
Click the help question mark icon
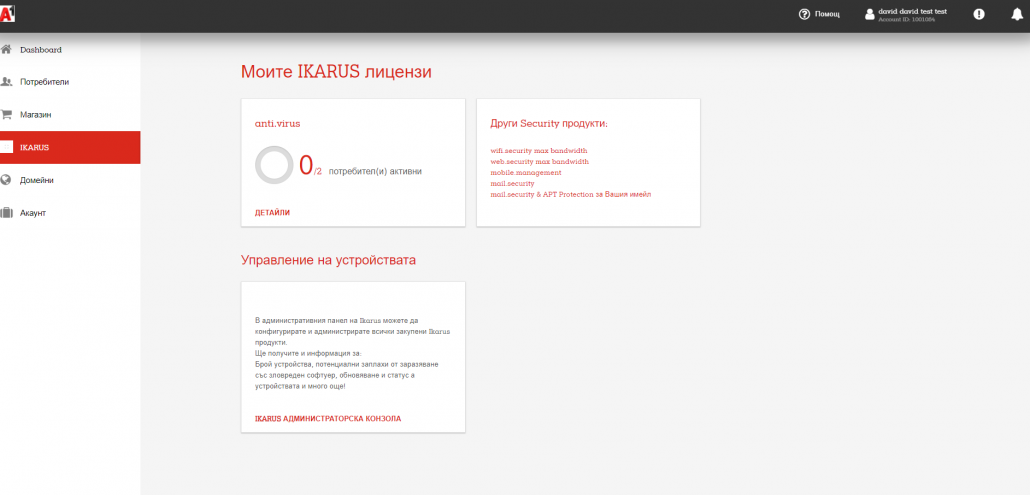tap(804, 14)
